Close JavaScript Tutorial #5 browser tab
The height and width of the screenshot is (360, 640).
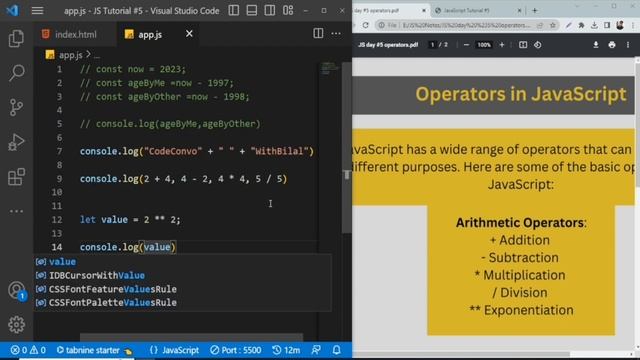click(520, 11)
